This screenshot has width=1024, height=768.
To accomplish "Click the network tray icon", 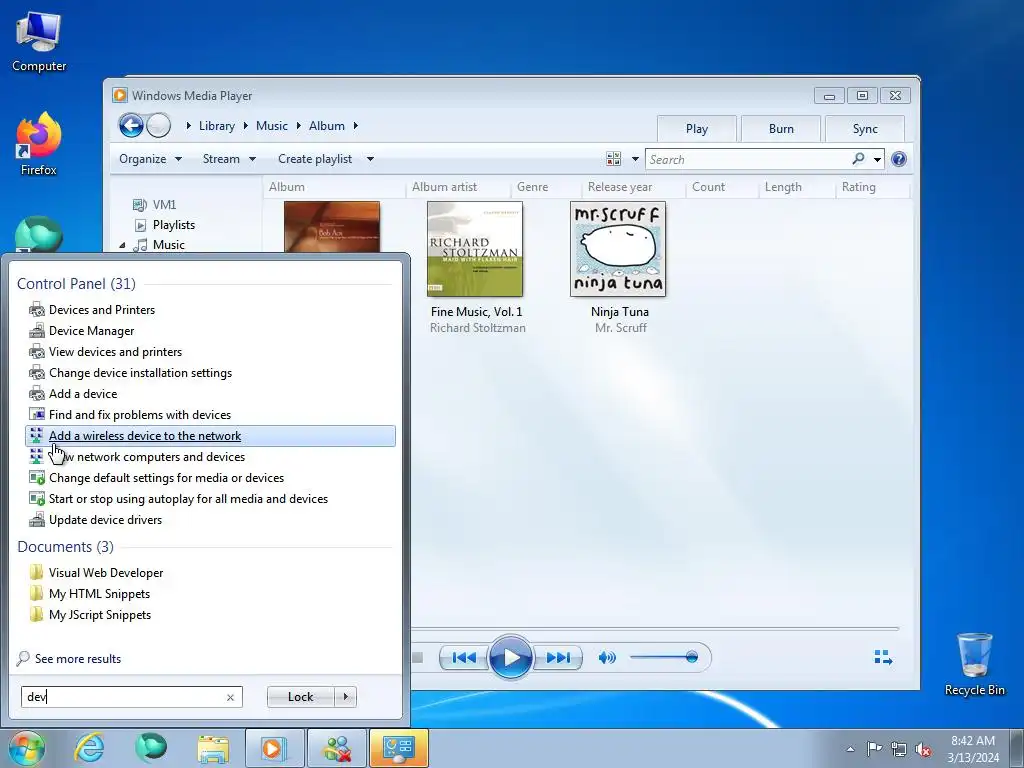I will [899, 749].
